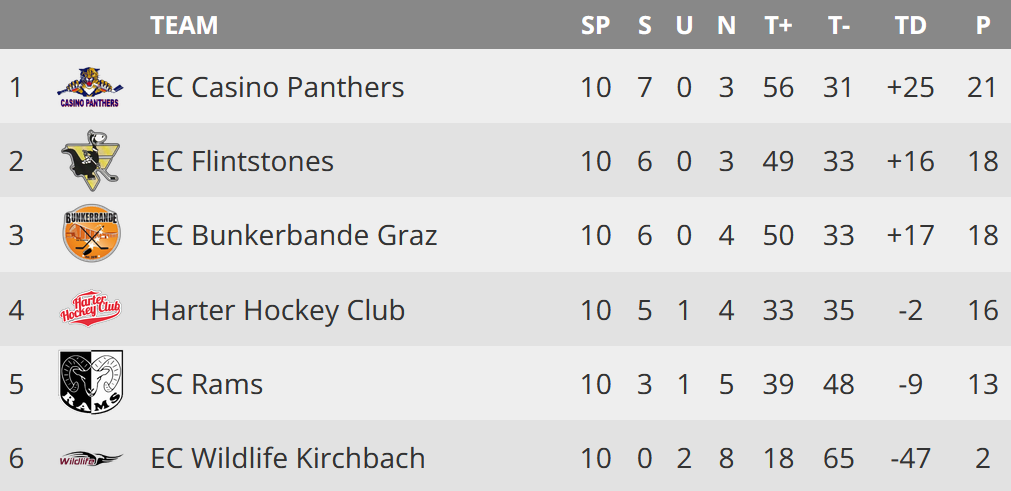This screenshot has width=1011, height=491.
Task: Open Harter Hockey Club team page
Action: (x=278, y=310)
